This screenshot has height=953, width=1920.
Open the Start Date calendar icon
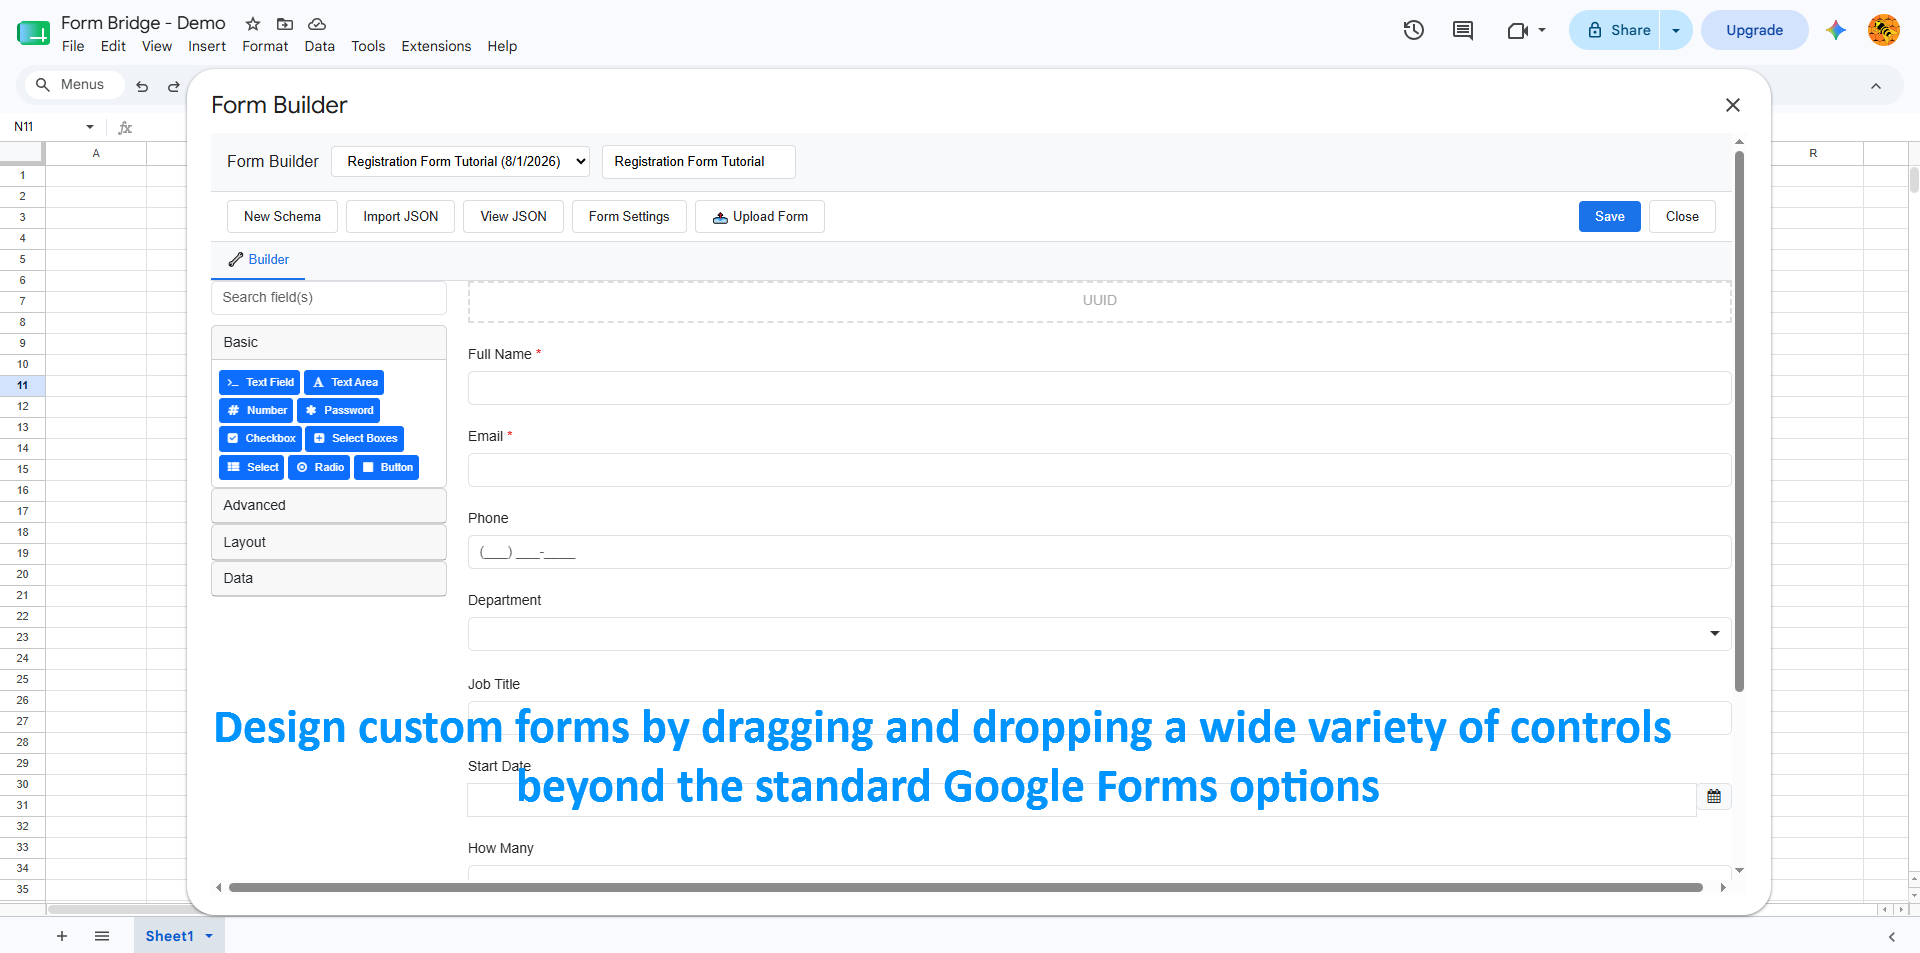coord(1714,797)
